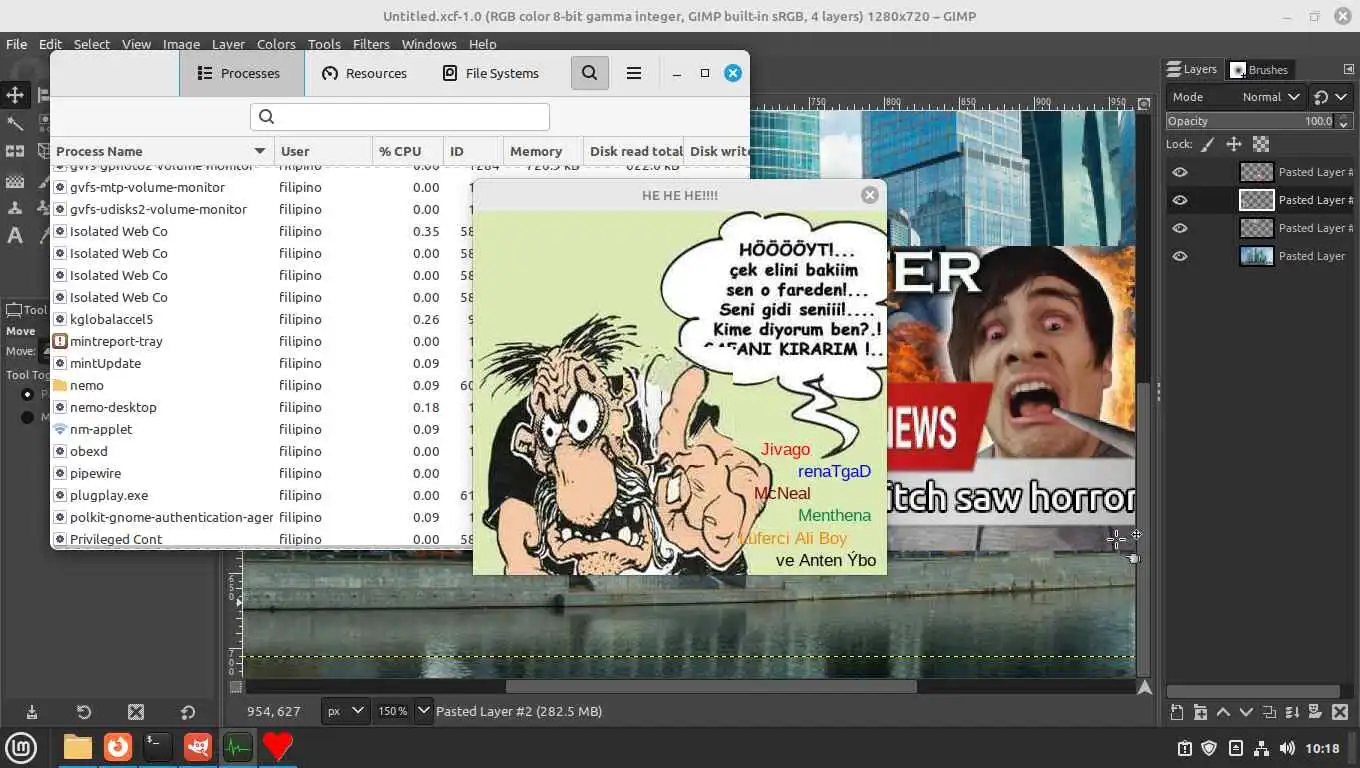Viewport: 1360px width, 768px height.
Task: Open the volume control in system tray
Action: click(1287, 748)
